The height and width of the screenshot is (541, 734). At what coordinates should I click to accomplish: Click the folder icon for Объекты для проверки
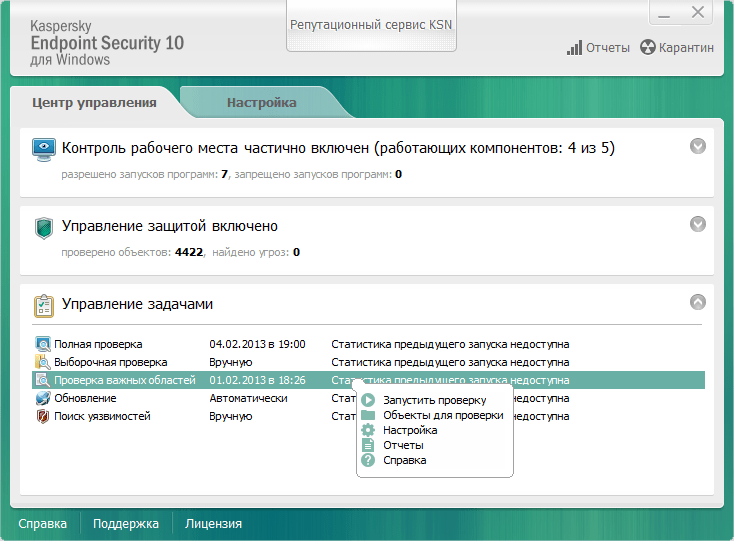coord(368,415)
